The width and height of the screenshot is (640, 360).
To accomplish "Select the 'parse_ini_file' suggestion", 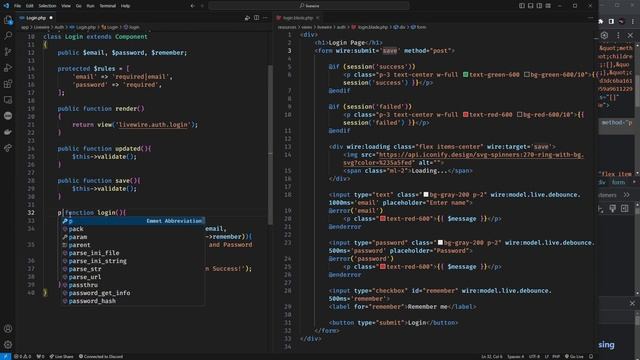I will 133,253.
